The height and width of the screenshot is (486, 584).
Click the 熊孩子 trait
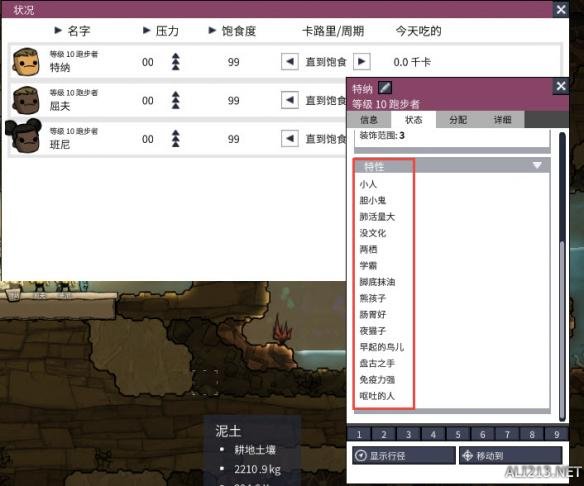tap(373, 298)
